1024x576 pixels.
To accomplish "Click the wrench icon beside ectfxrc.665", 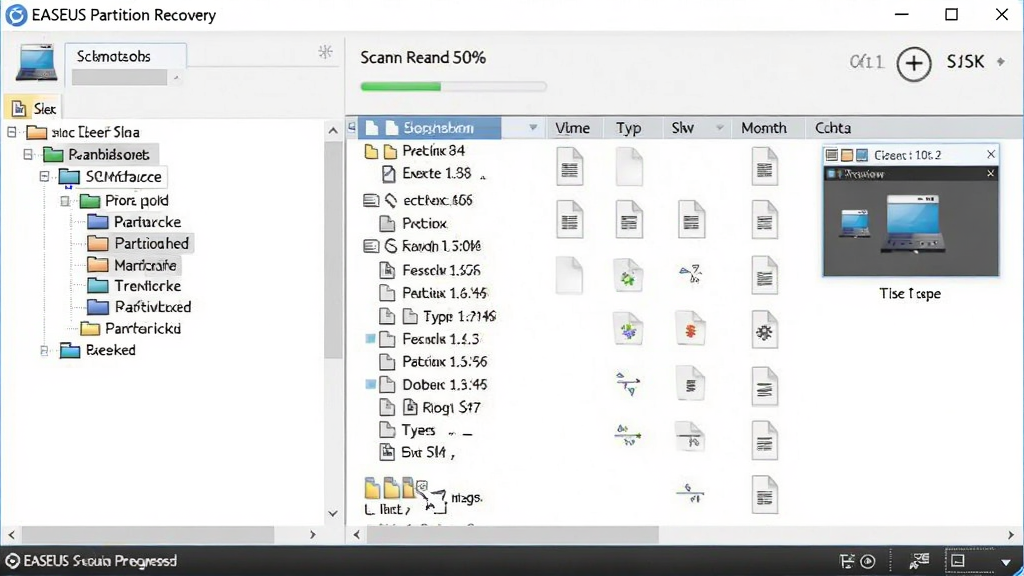I will pos(391,200).
